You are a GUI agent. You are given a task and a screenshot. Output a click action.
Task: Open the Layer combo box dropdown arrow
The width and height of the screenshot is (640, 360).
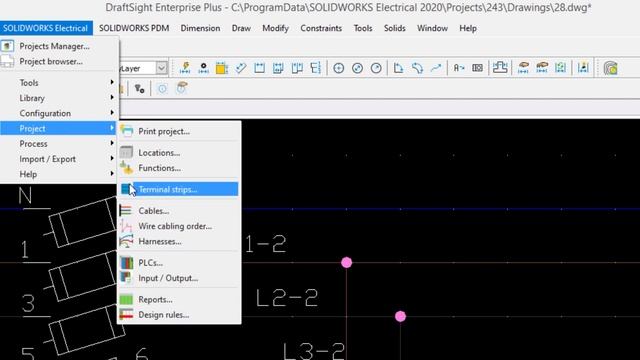click(x=161, y=68)
